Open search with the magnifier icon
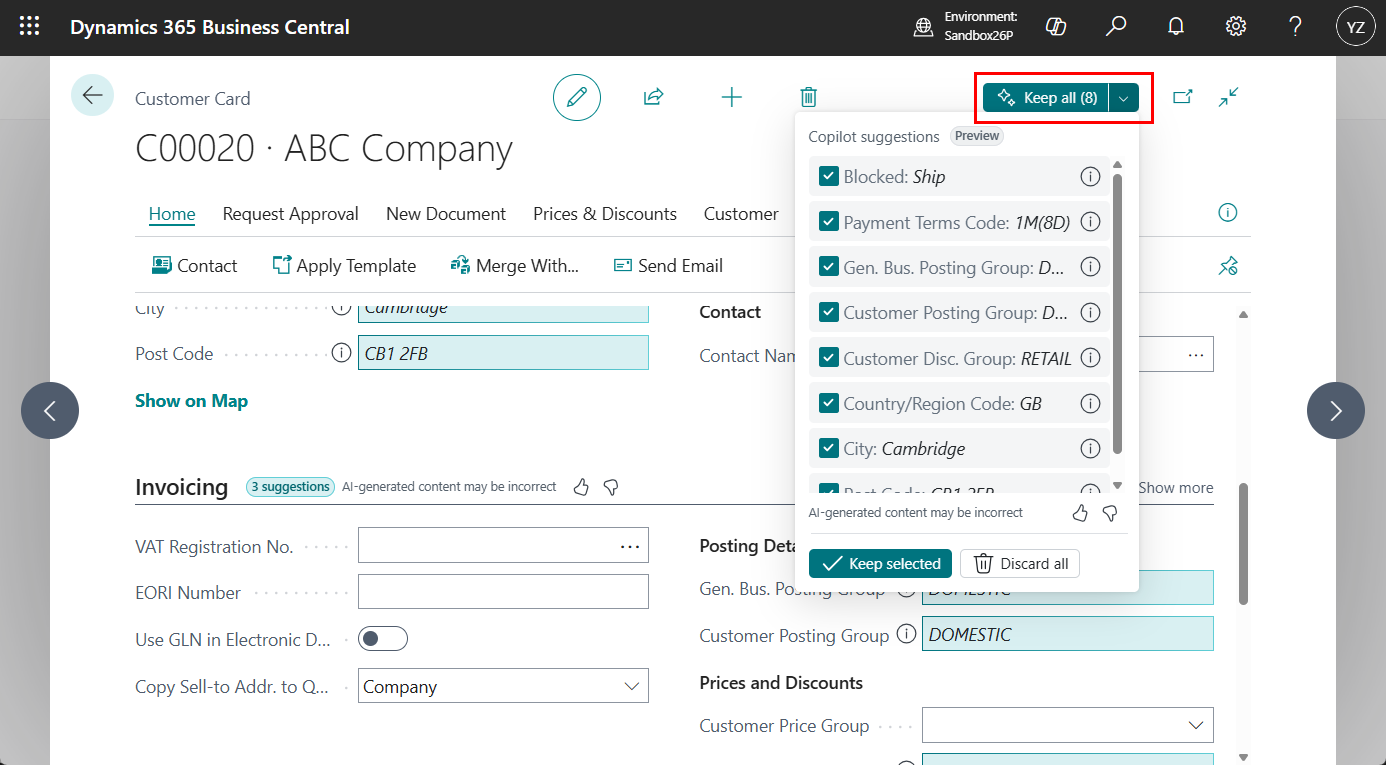This screenshot has width=1386, height=765. [1116, 26]
